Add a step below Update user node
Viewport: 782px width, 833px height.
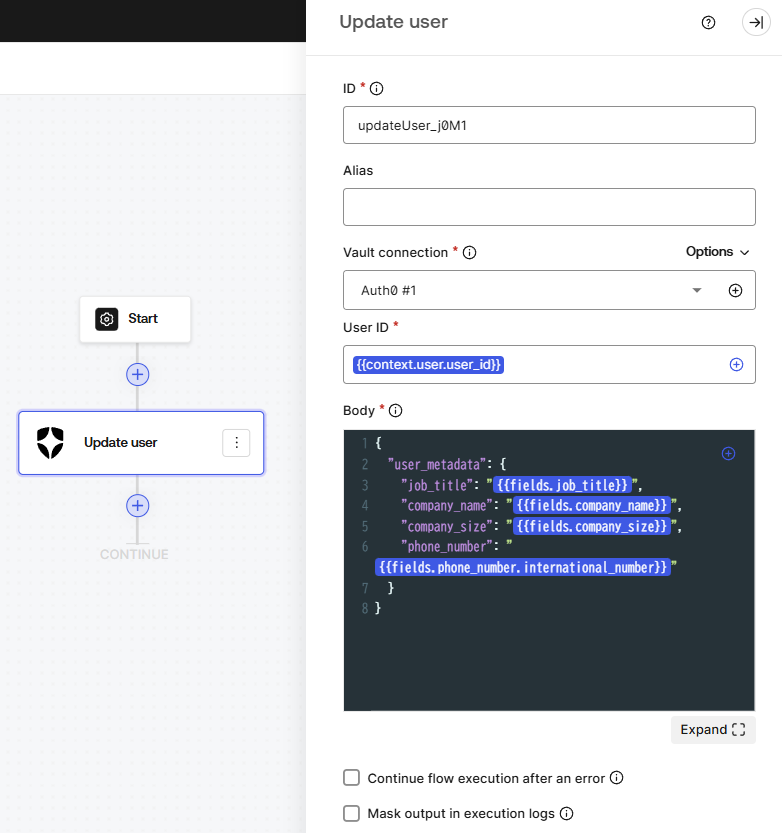pyautogui.click(x=138, y=505)
